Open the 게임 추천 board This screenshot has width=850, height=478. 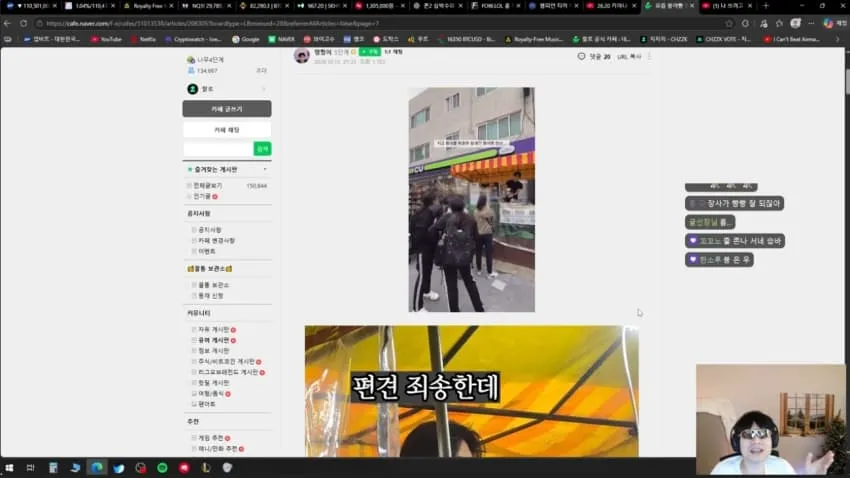211,438
